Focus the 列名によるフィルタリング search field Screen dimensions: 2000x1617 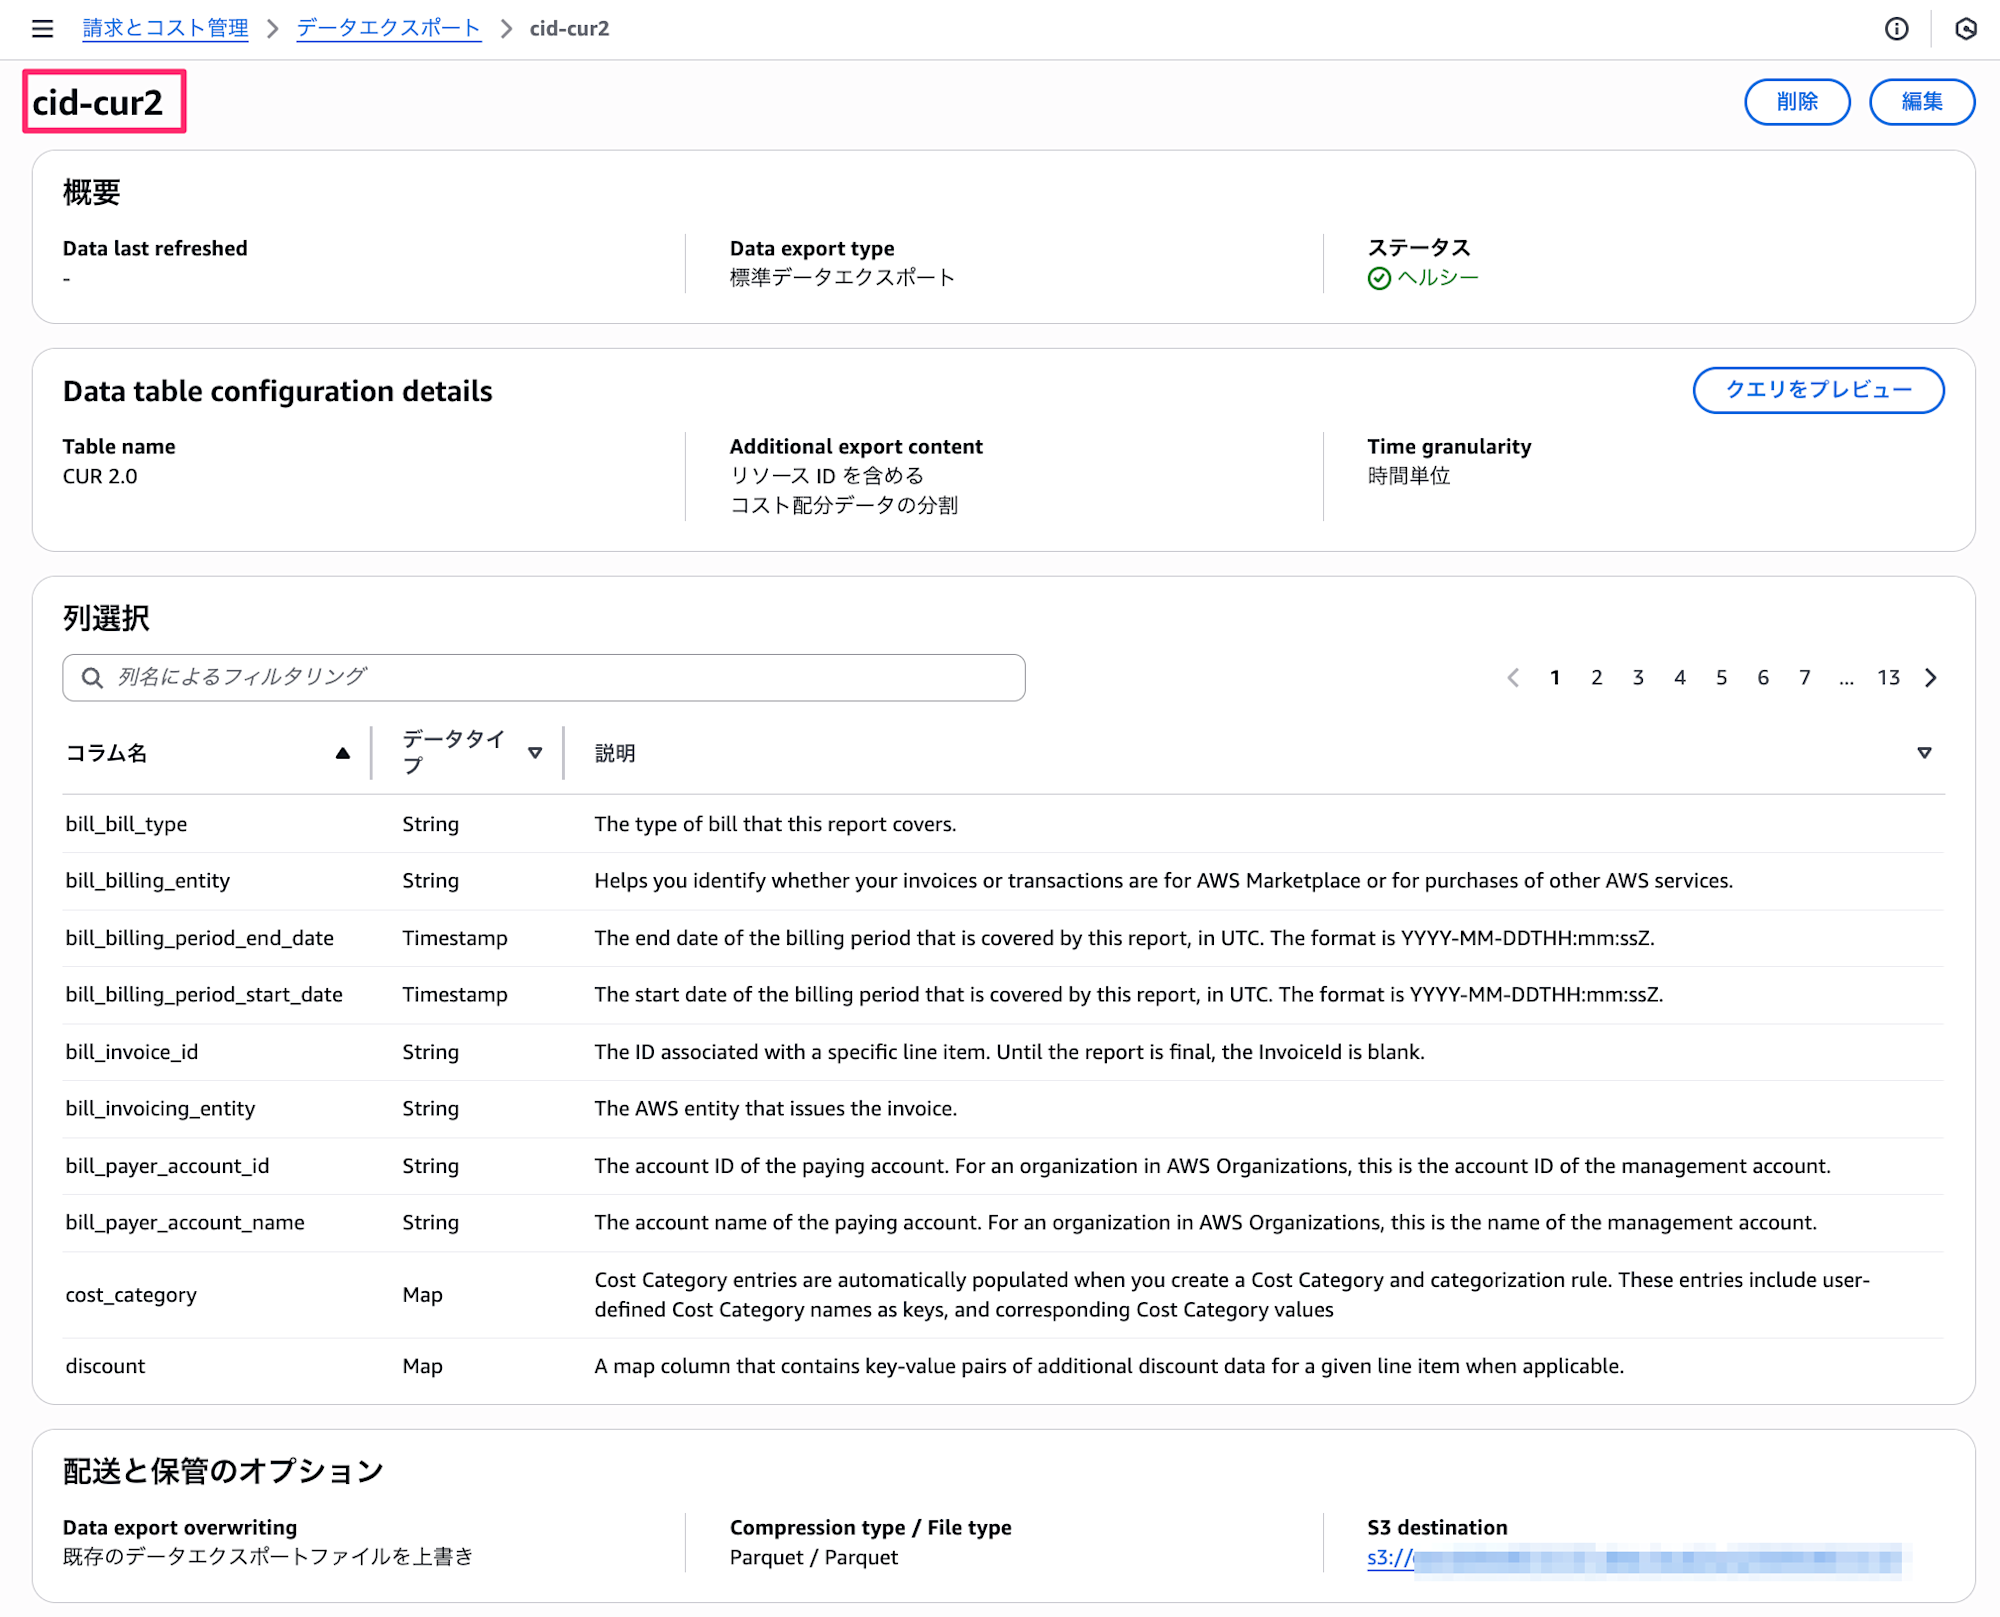(x=544, y=678)
